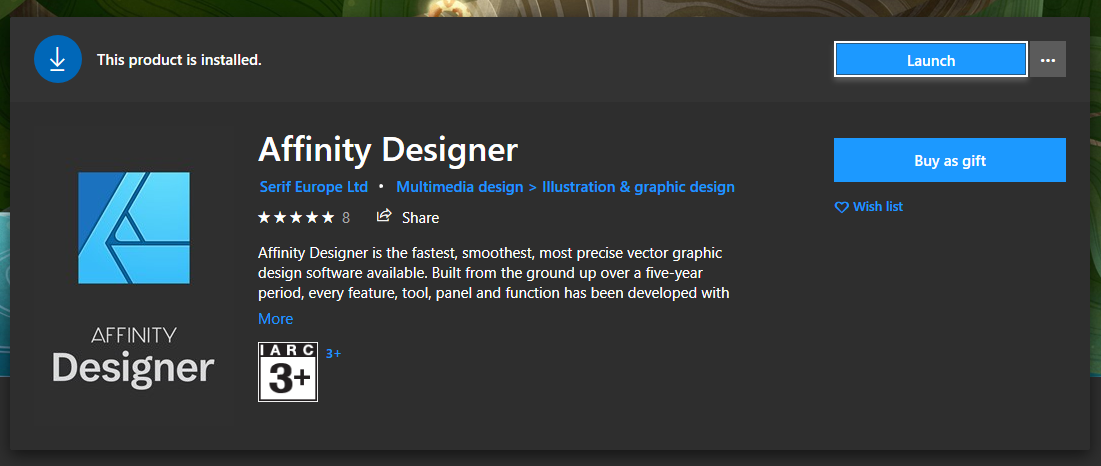
Task: Click the Affinity Designer logo image
Action: [x=133, y=228]
